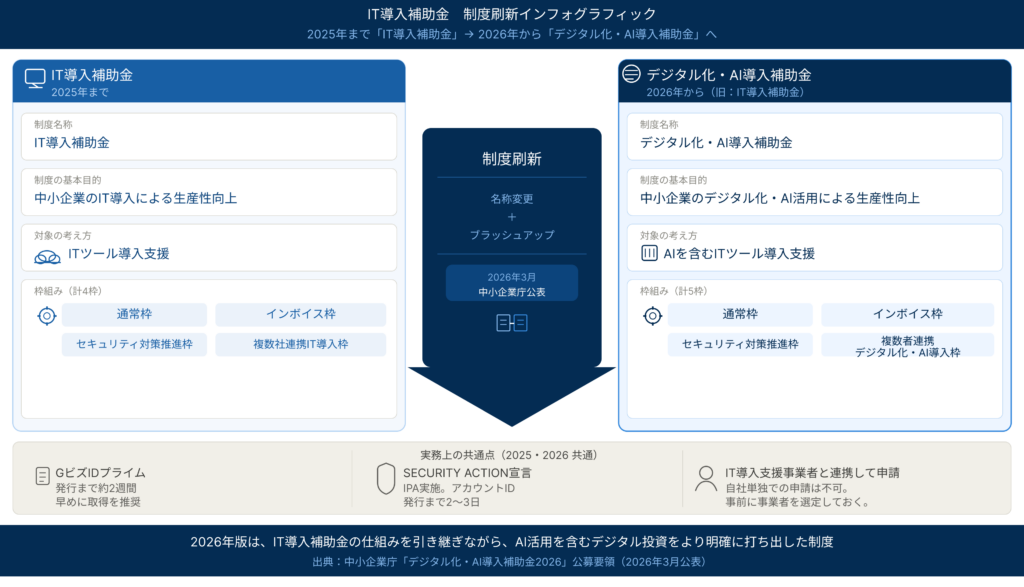Click the circular lines icon beside デジタル化・AI導入補助金 header
Image resolution: width=1024 pixels, height=587 pixels.
631,74
